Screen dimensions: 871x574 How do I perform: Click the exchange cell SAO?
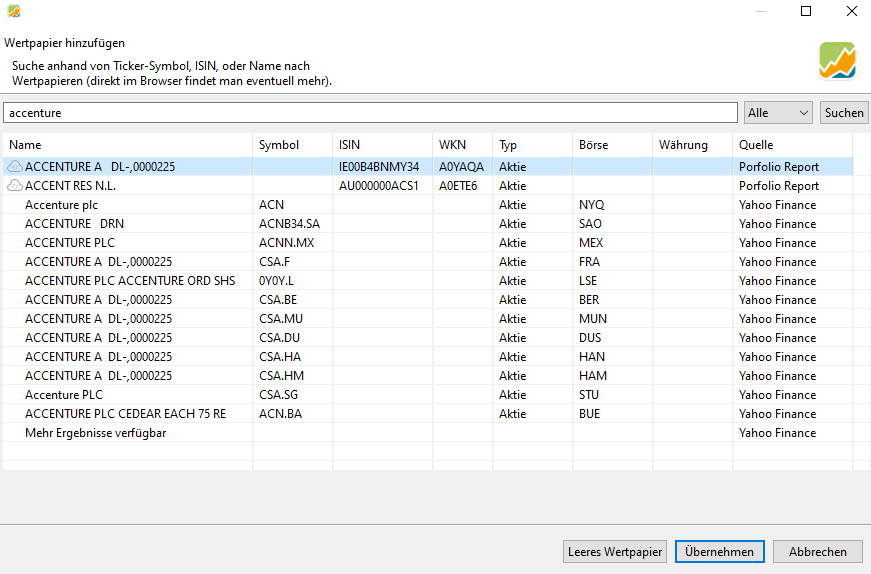[590, 223]
